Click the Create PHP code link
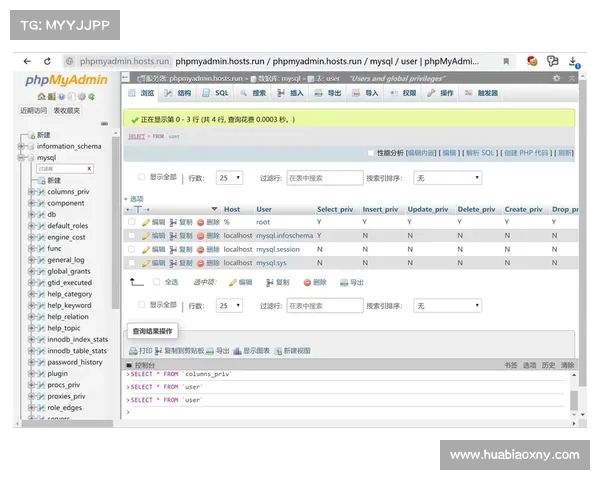The width and height of the screenshot is (600, 480). pos(526,153)
